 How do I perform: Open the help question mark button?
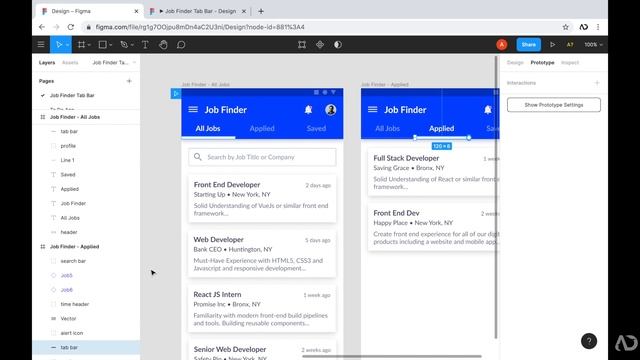point(589,341)
